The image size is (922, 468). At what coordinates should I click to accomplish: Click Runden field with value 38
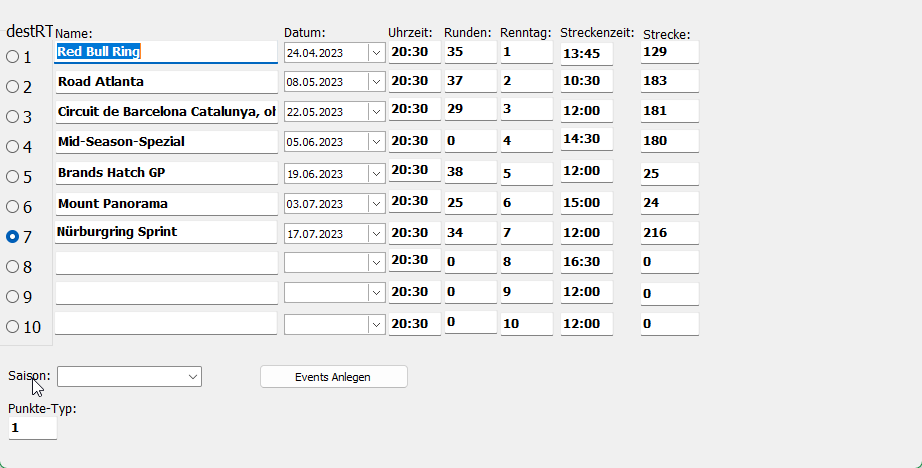click(x=470, y=171)
